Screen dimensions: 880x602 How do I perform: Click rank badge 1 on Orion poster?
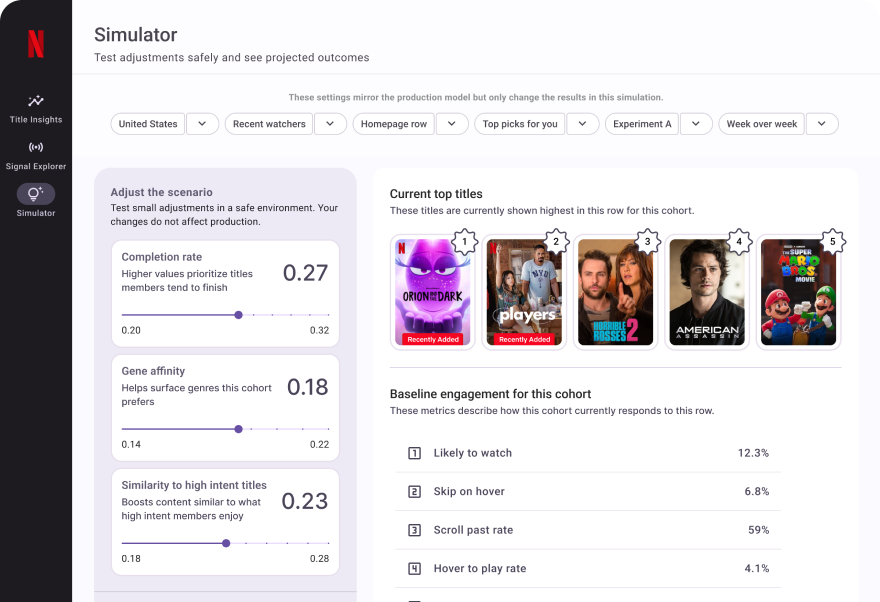[x=463, y=241]
